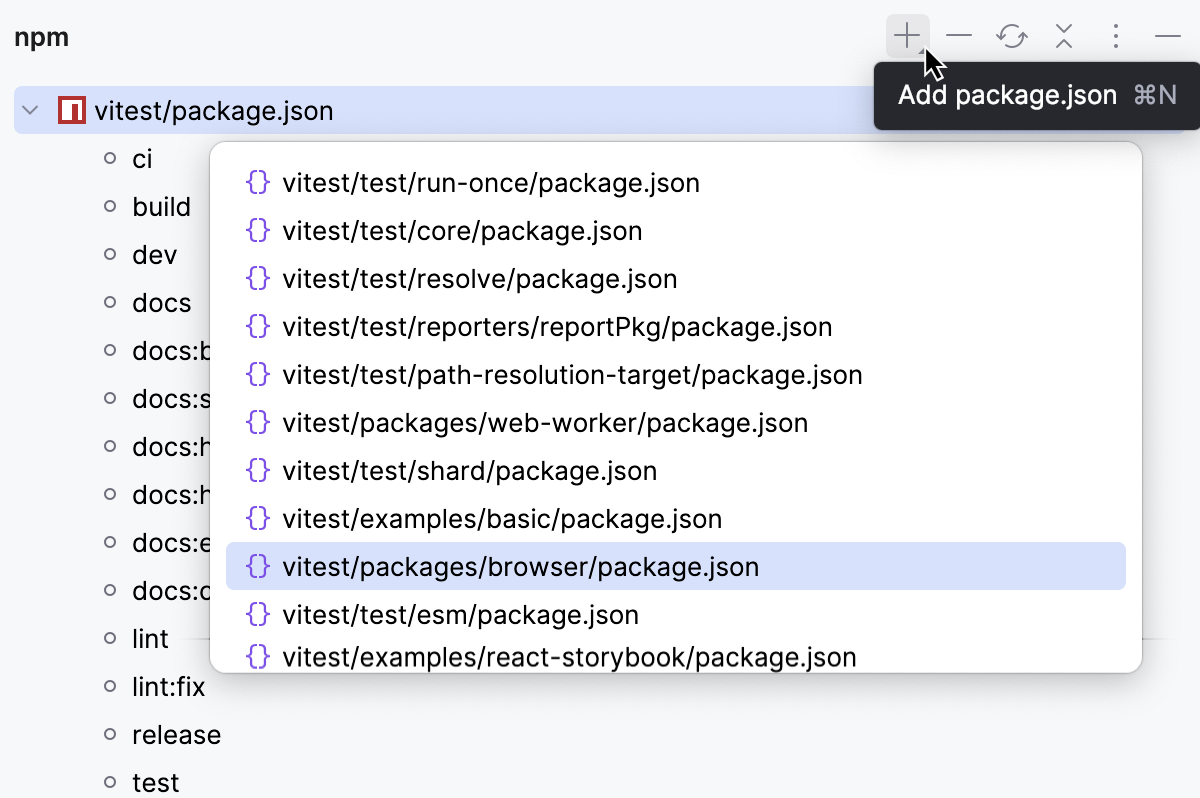Click the {} icon beside vitest/examples/basic/package.json

[257, 518]
